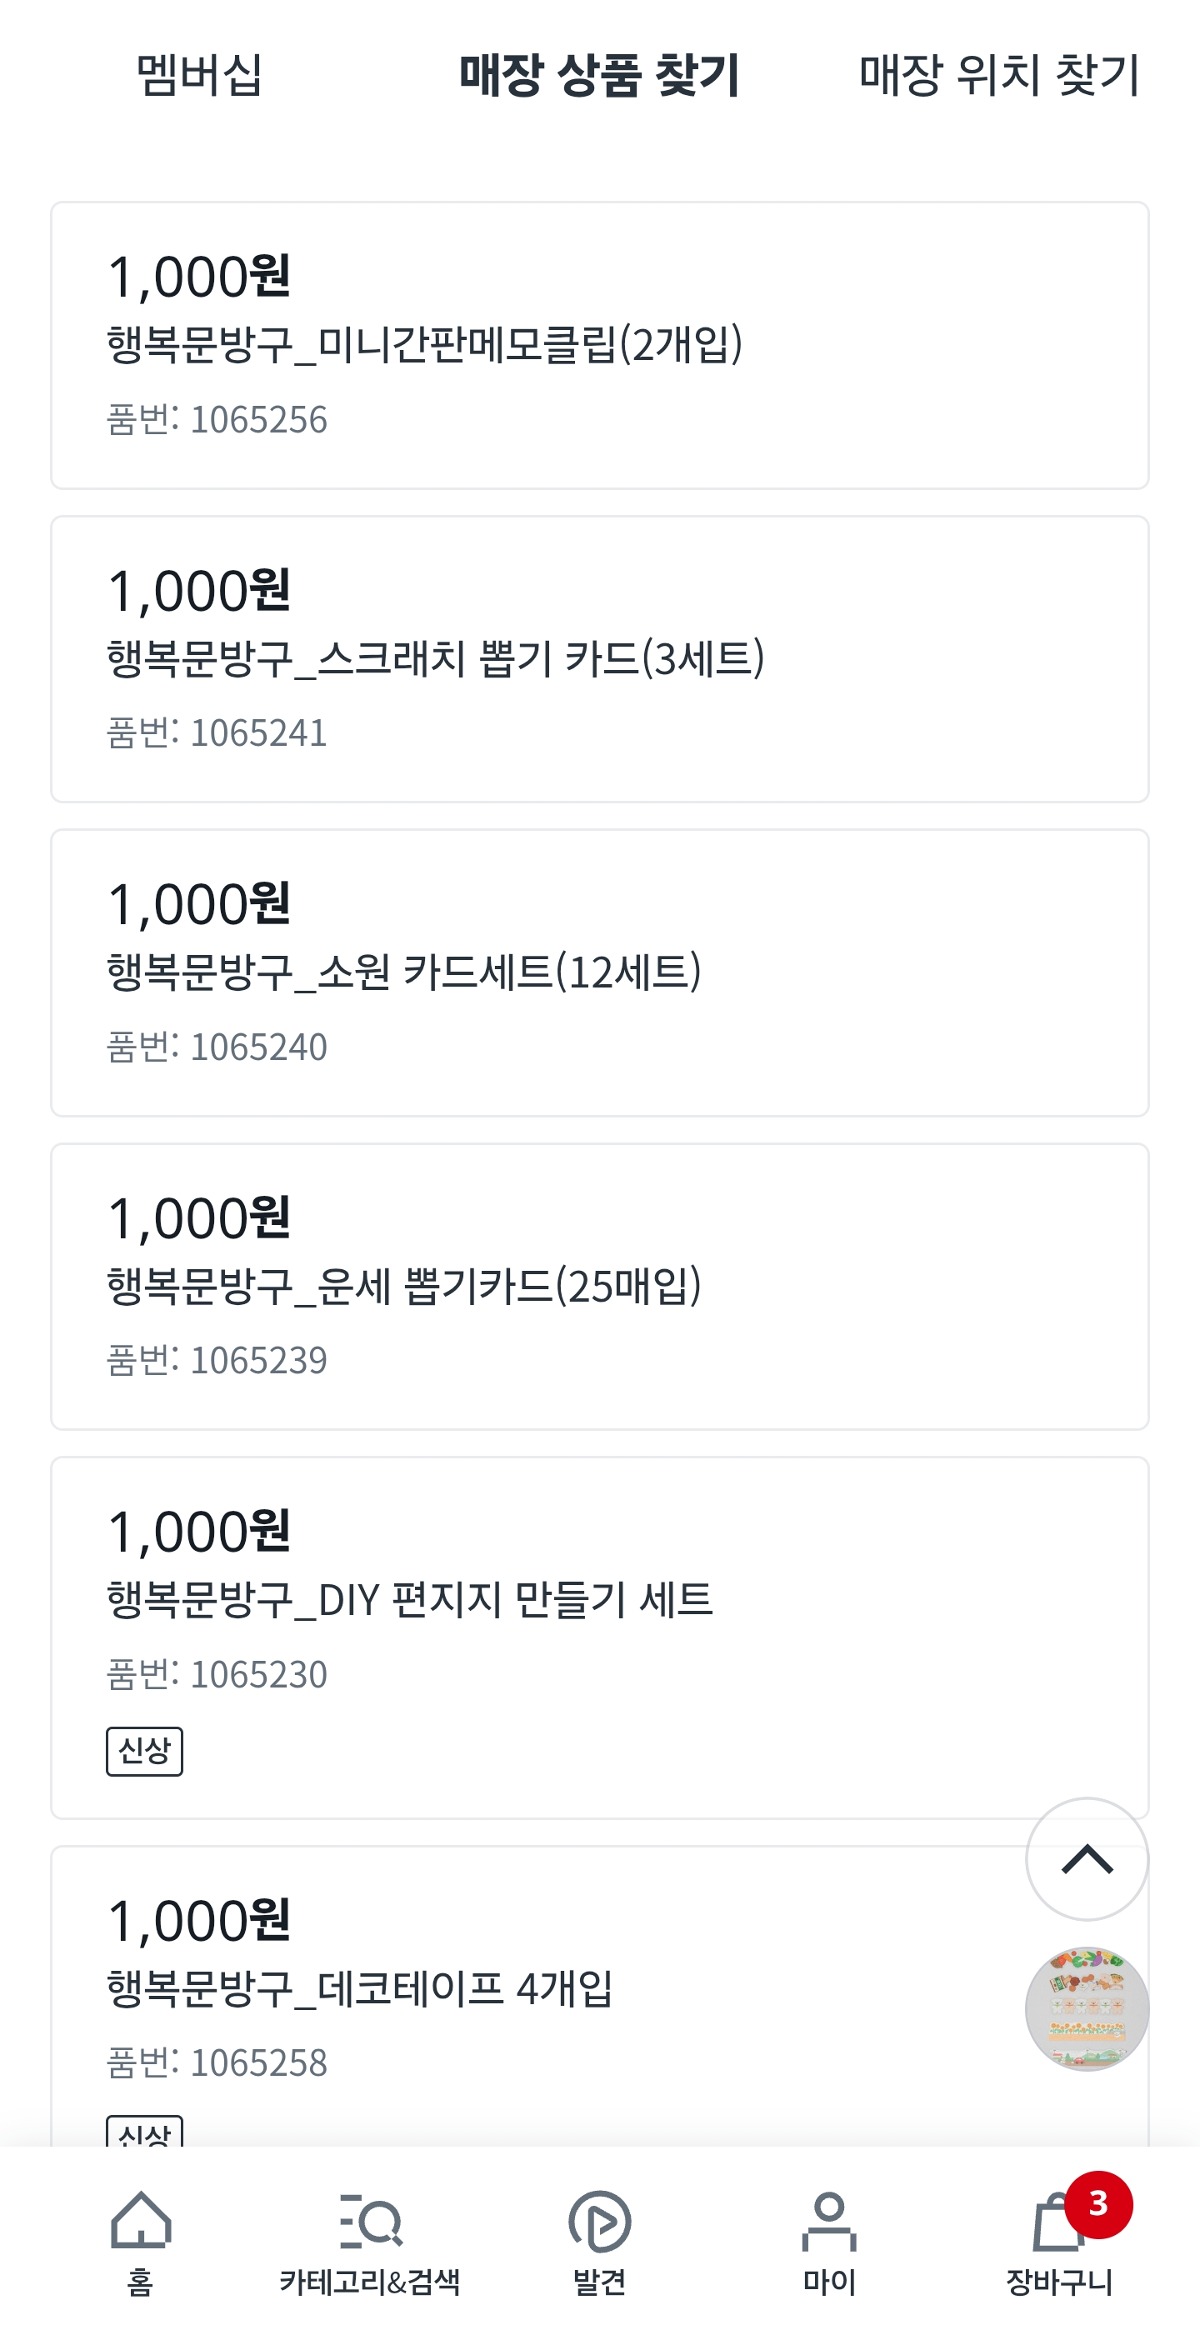Switch to the 매장 위치 찾기 tab
The image size is (1200, 2340).
(x=999, y=75)
